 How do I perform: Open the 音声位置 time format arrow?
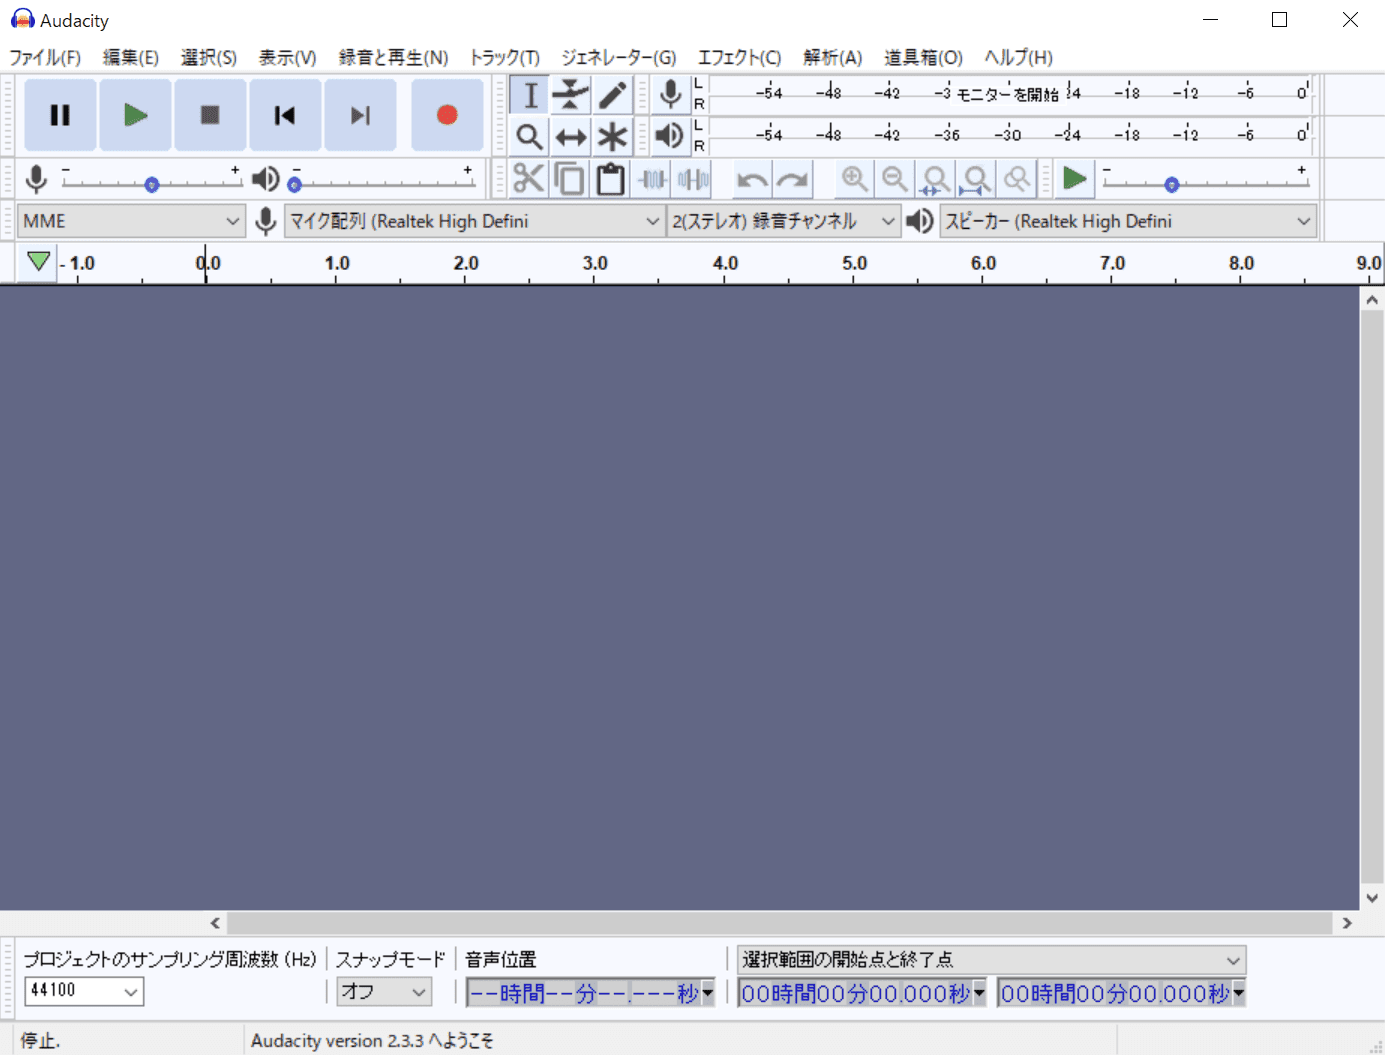(x=708, y=993)
